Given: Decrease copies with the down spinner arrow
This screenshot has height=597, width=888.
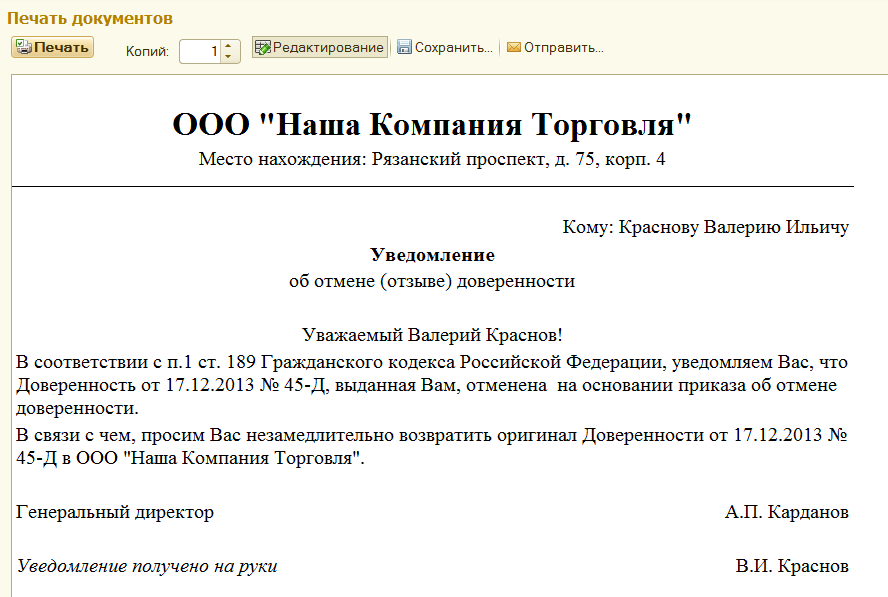Looking at the screenshot, I should 228,57.
